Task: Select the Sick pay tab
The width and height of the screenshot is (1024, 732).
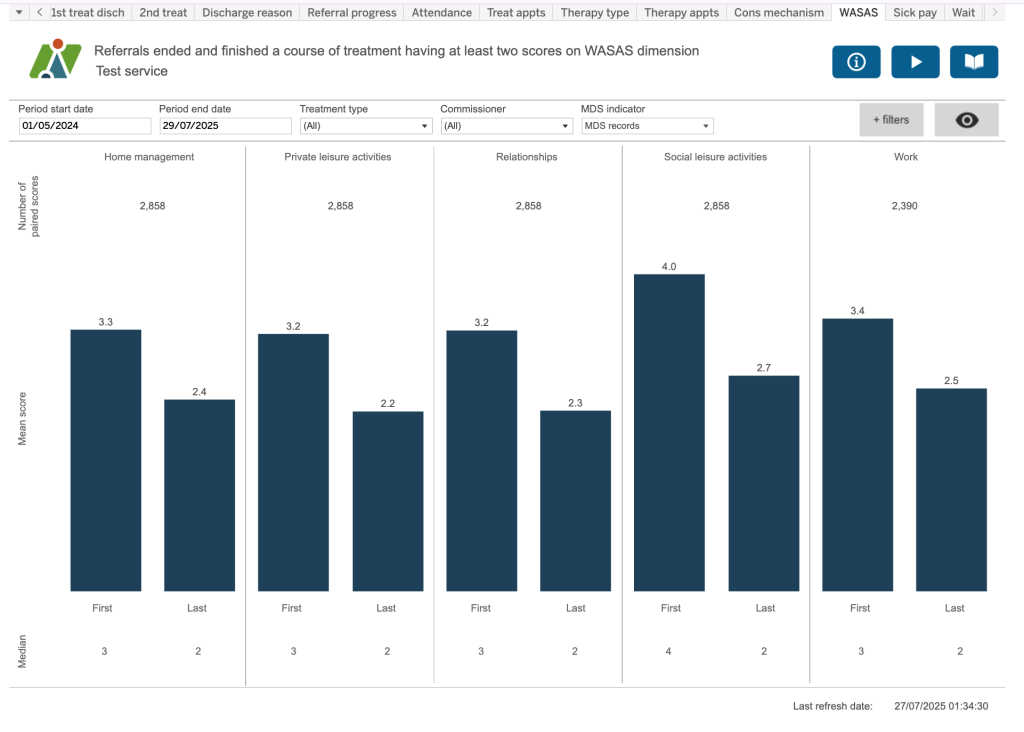Action: point(914,13)
